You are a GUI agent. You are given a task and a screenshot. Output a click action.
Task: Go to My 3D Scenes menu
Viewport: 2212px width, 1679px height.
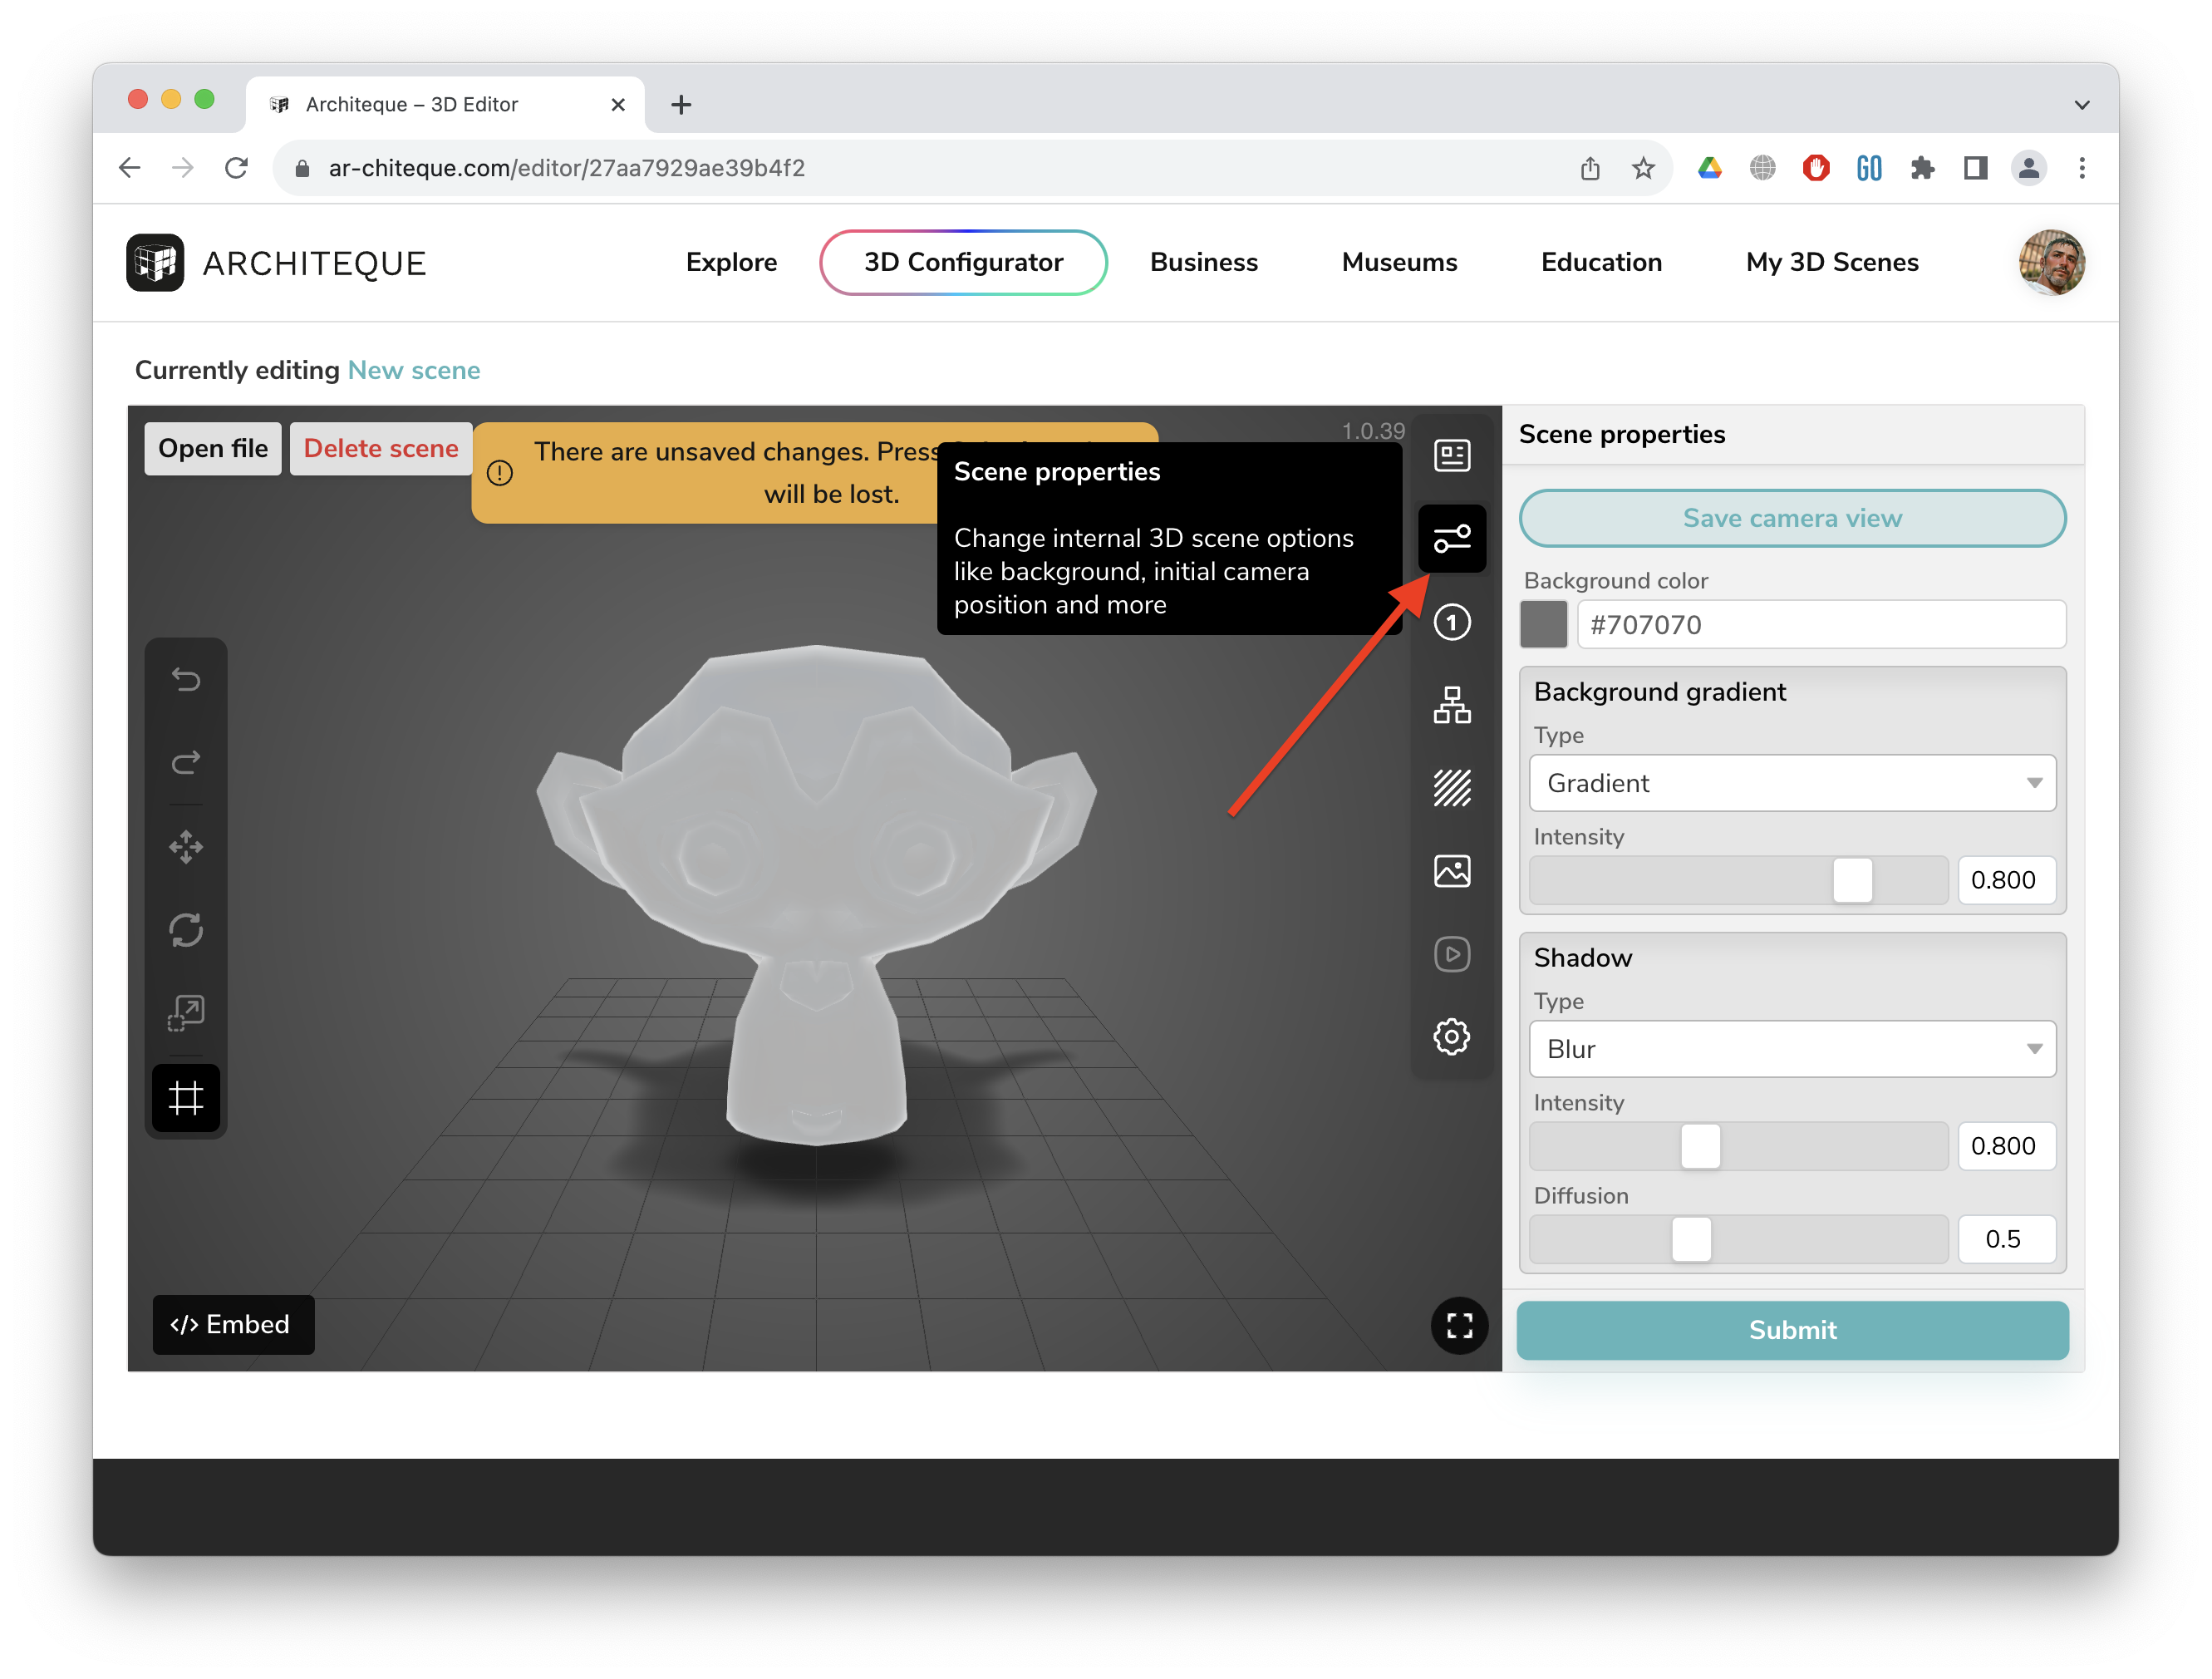[1831, 263]
